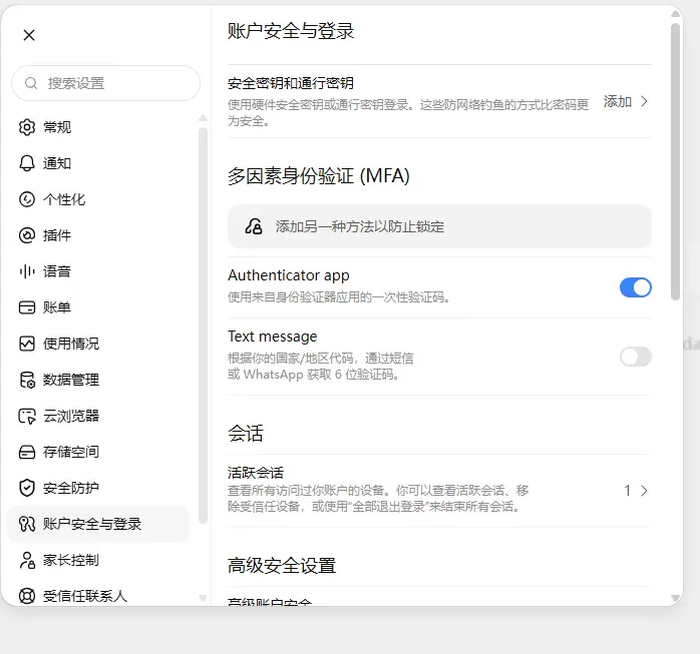
Task: Click the 添加另一种方法以防止锁定 banner
Action: tap(440, 226)
